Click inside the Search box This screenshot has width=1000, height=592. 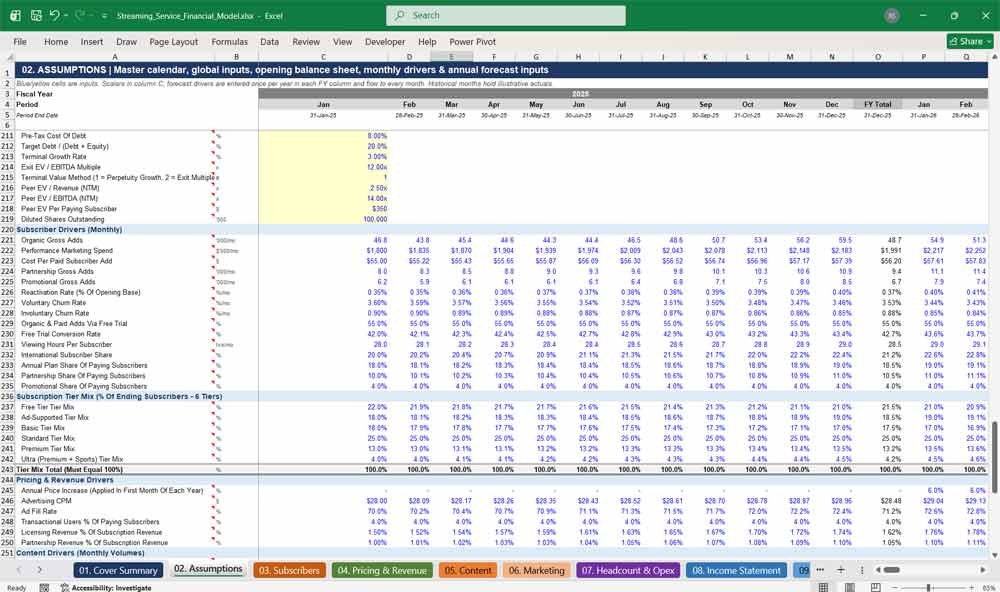point(506,15)
